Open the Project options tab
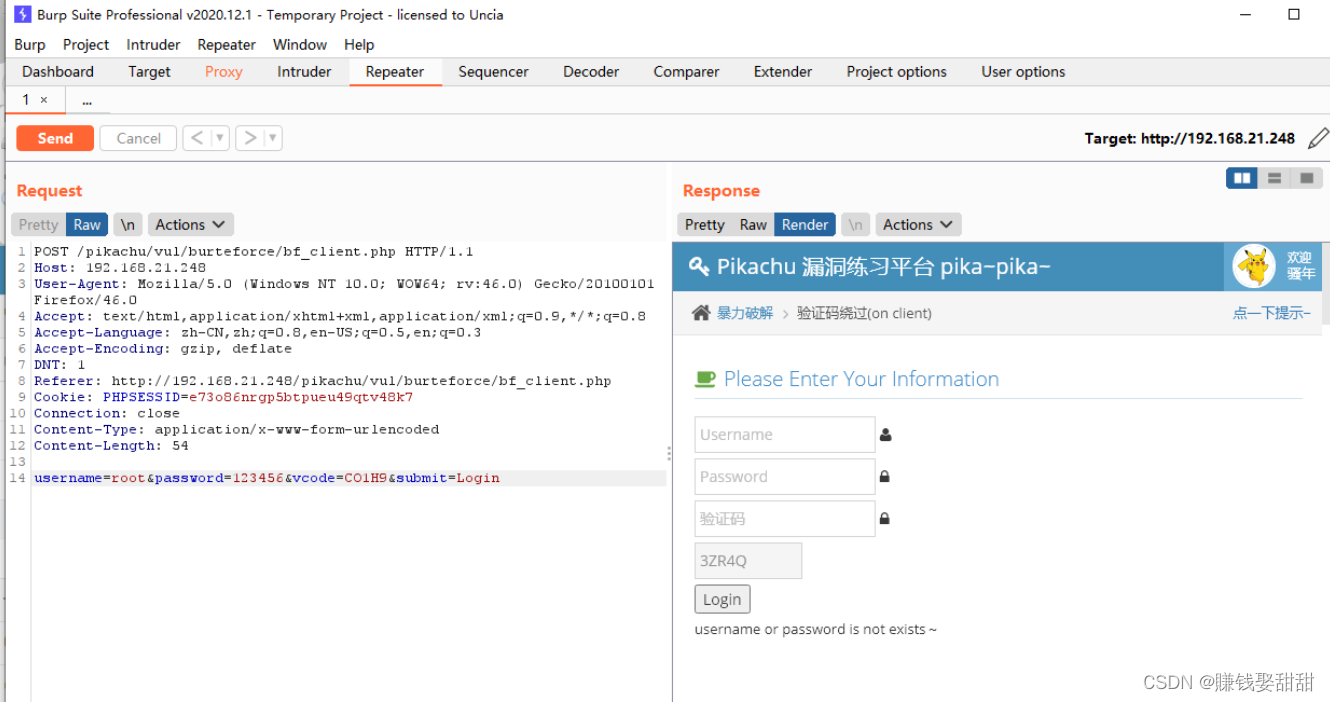The width and height of the screenshot is (1330, 702). [897, 72]
